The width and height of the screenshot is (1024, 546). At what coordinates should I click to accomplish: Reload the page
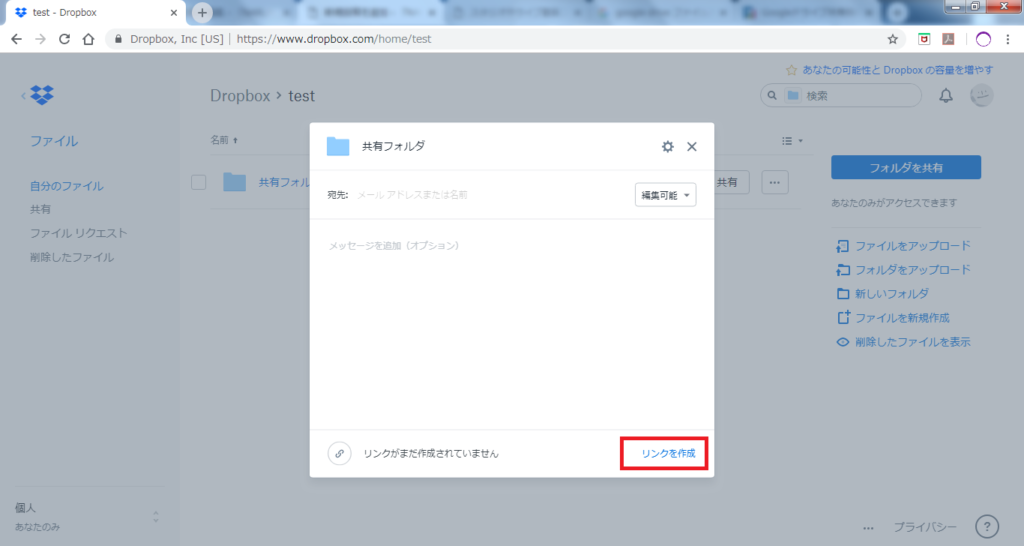pos(64,39)
